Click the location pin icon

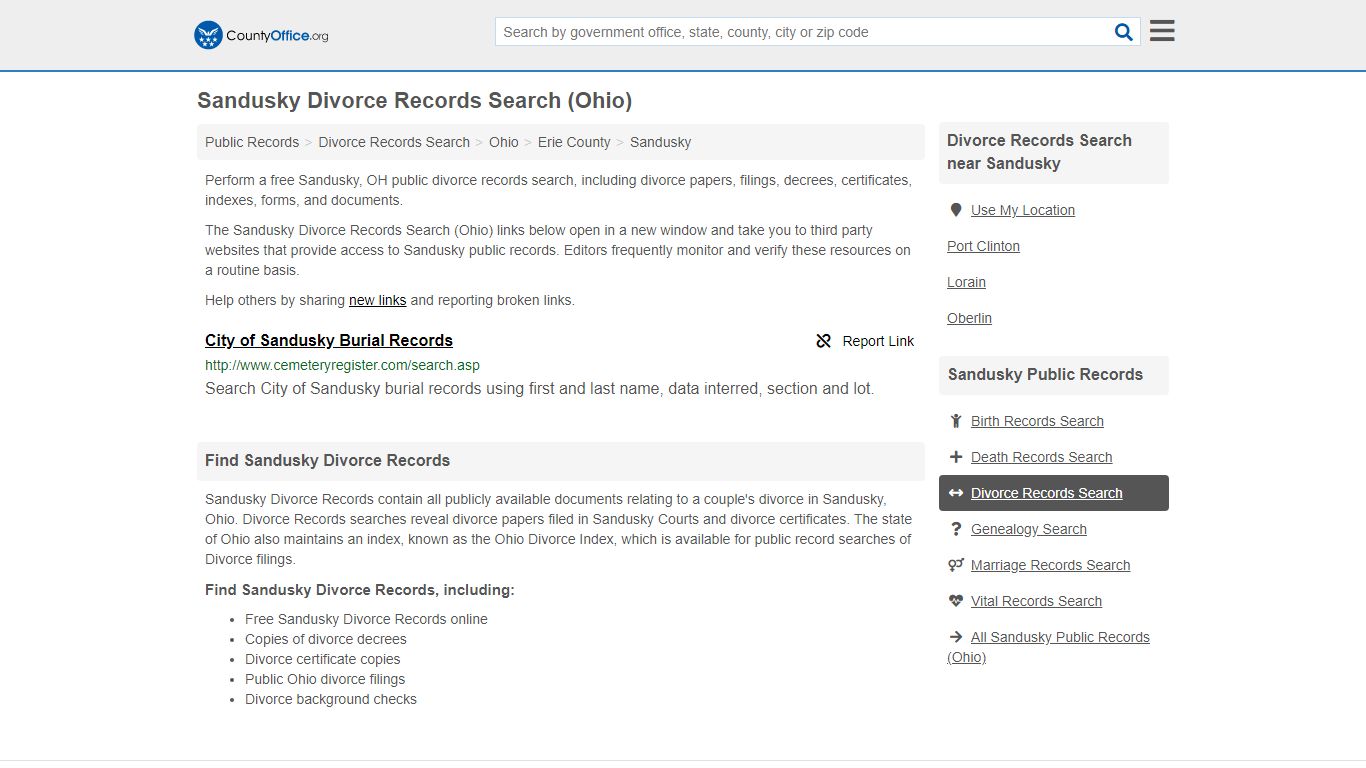coord(956,210)
